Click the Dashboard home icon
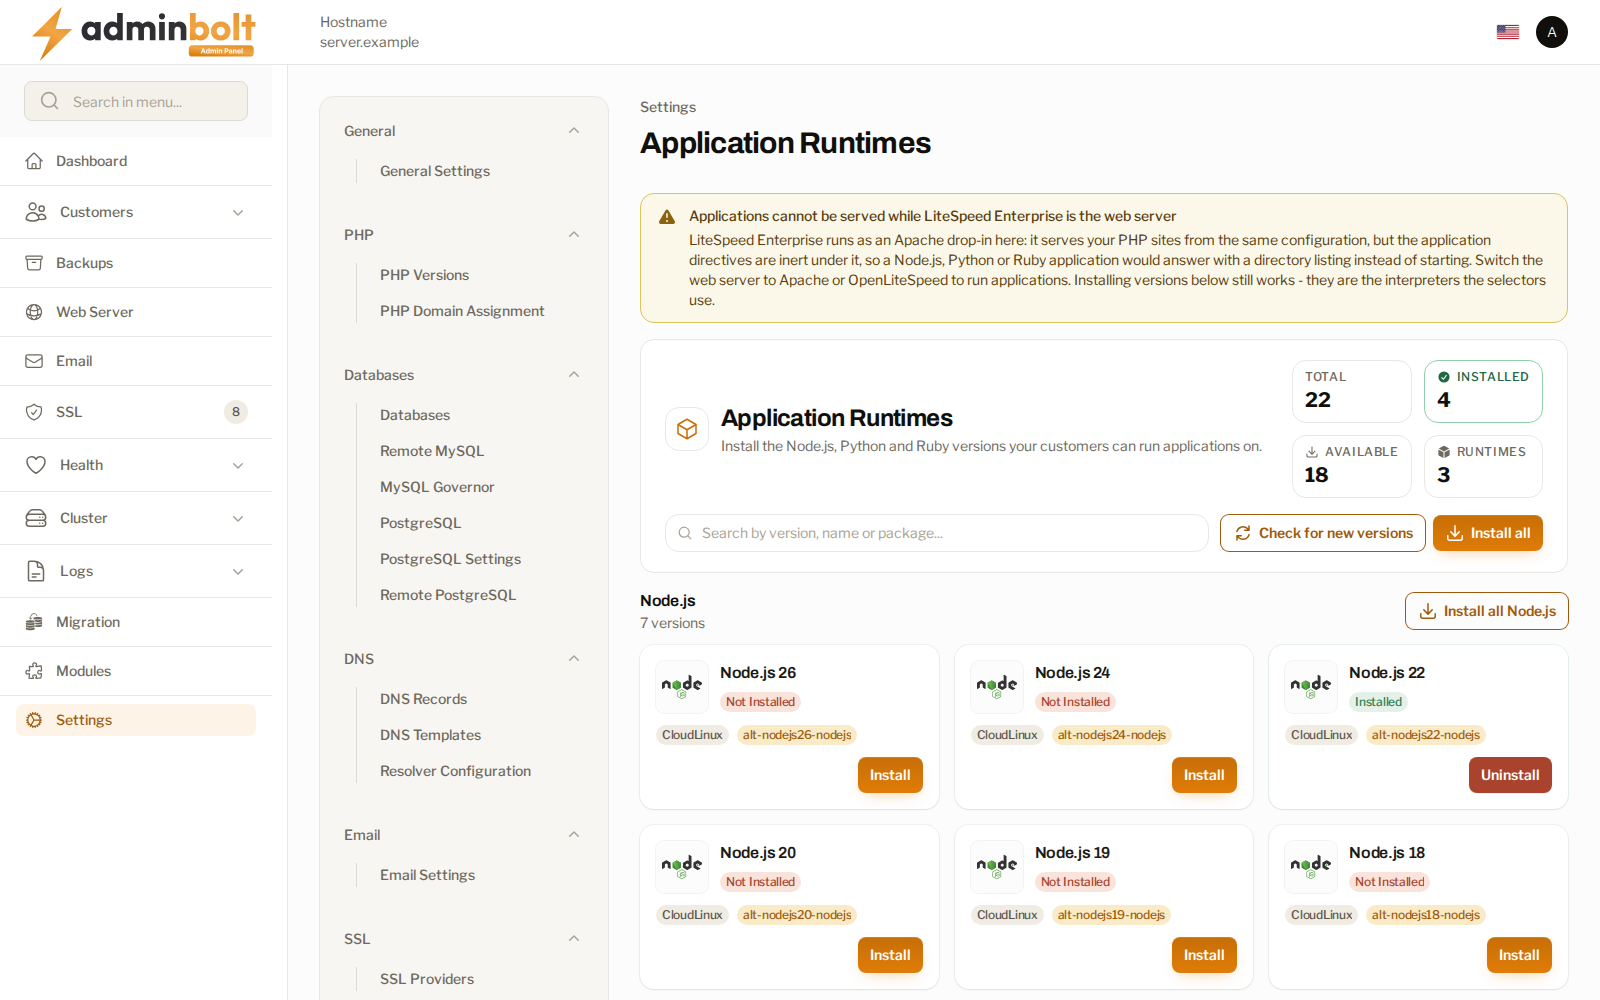The height and width of the screenshot is (1000, 1600). 34,161
